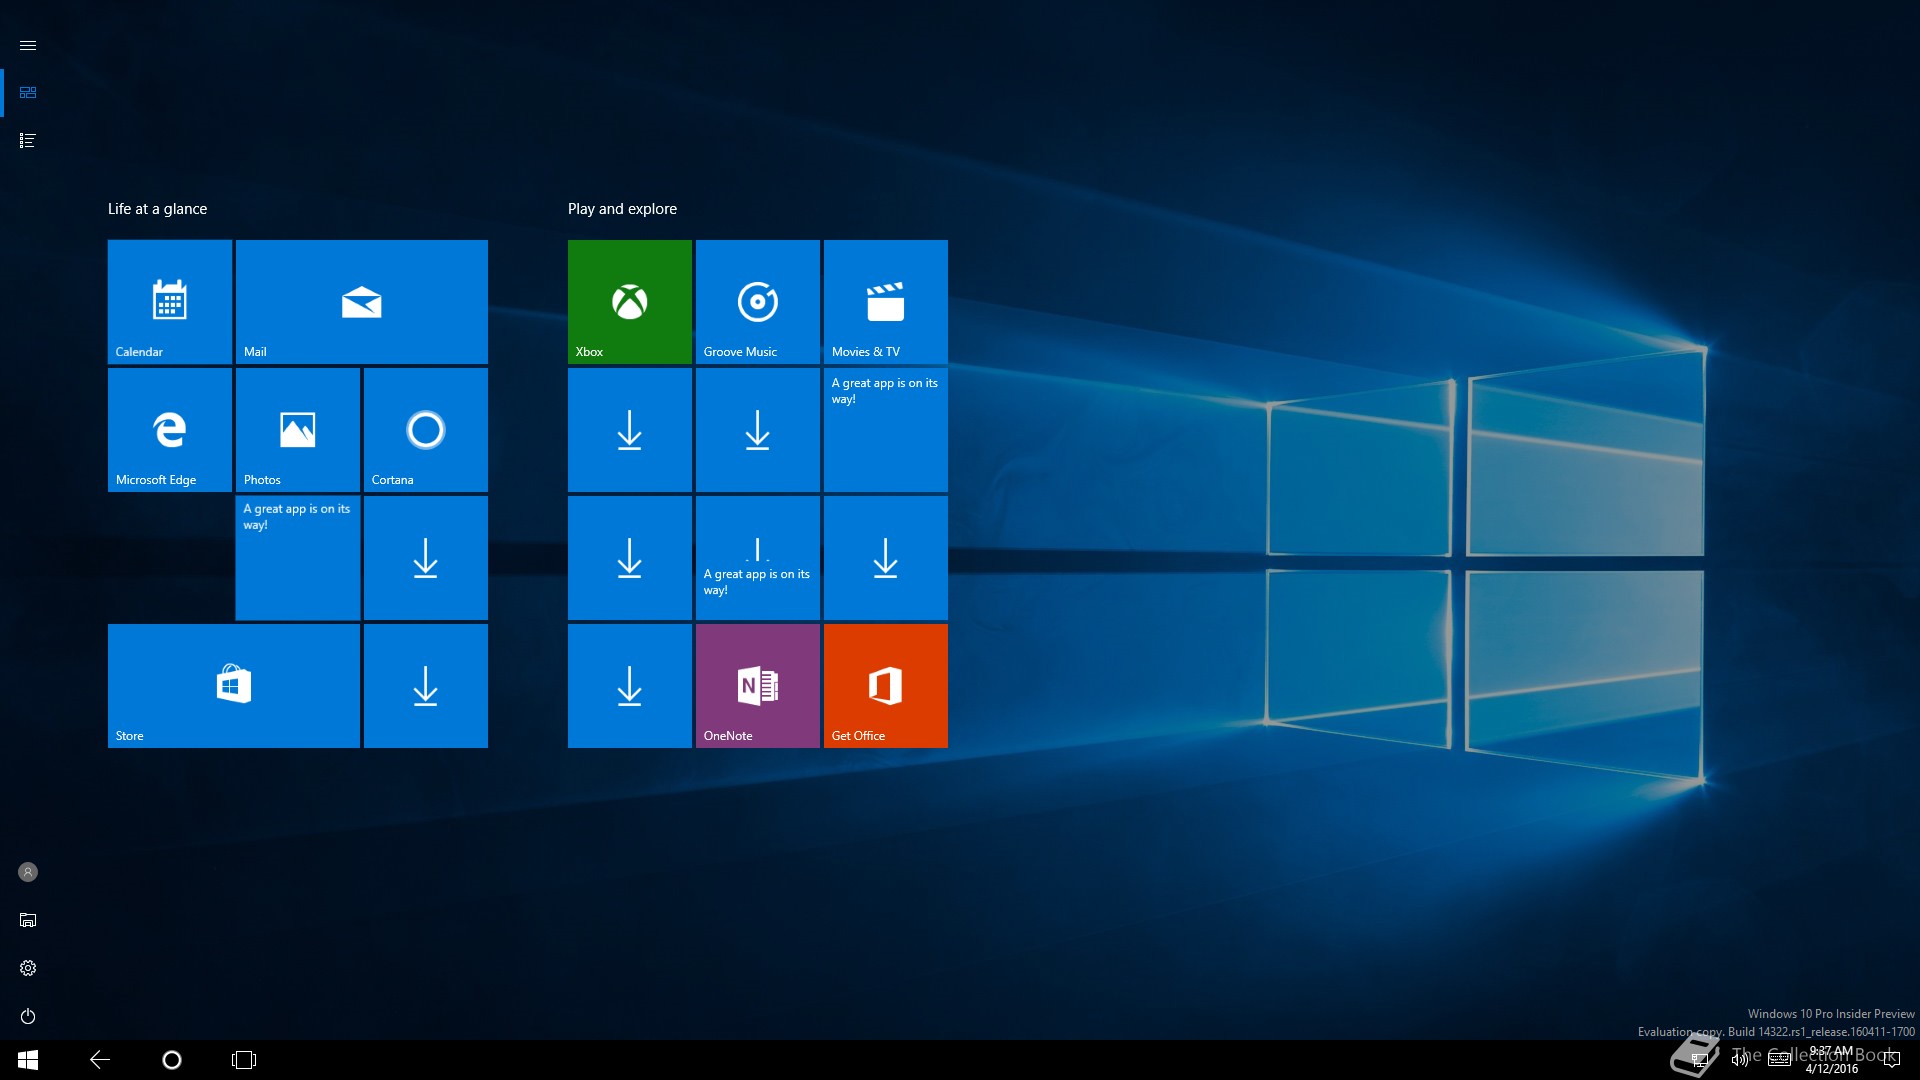Launch the Xbox tile
This screenshot has height=1080, width=1920.
coord(630,302)
